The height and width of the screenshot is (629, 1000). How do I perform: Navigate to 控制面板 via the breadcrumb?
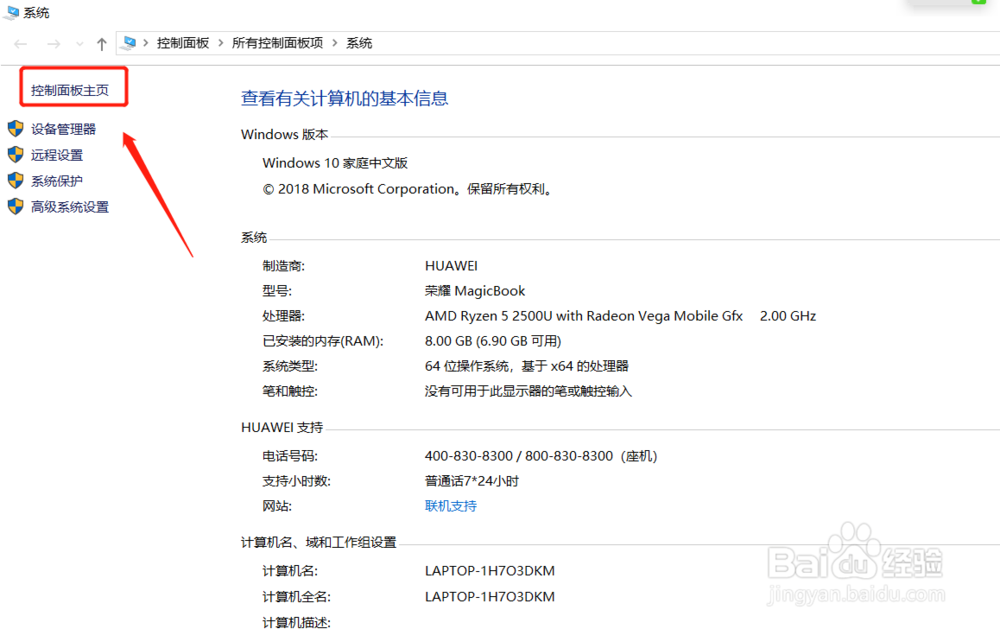coord(182,43)
